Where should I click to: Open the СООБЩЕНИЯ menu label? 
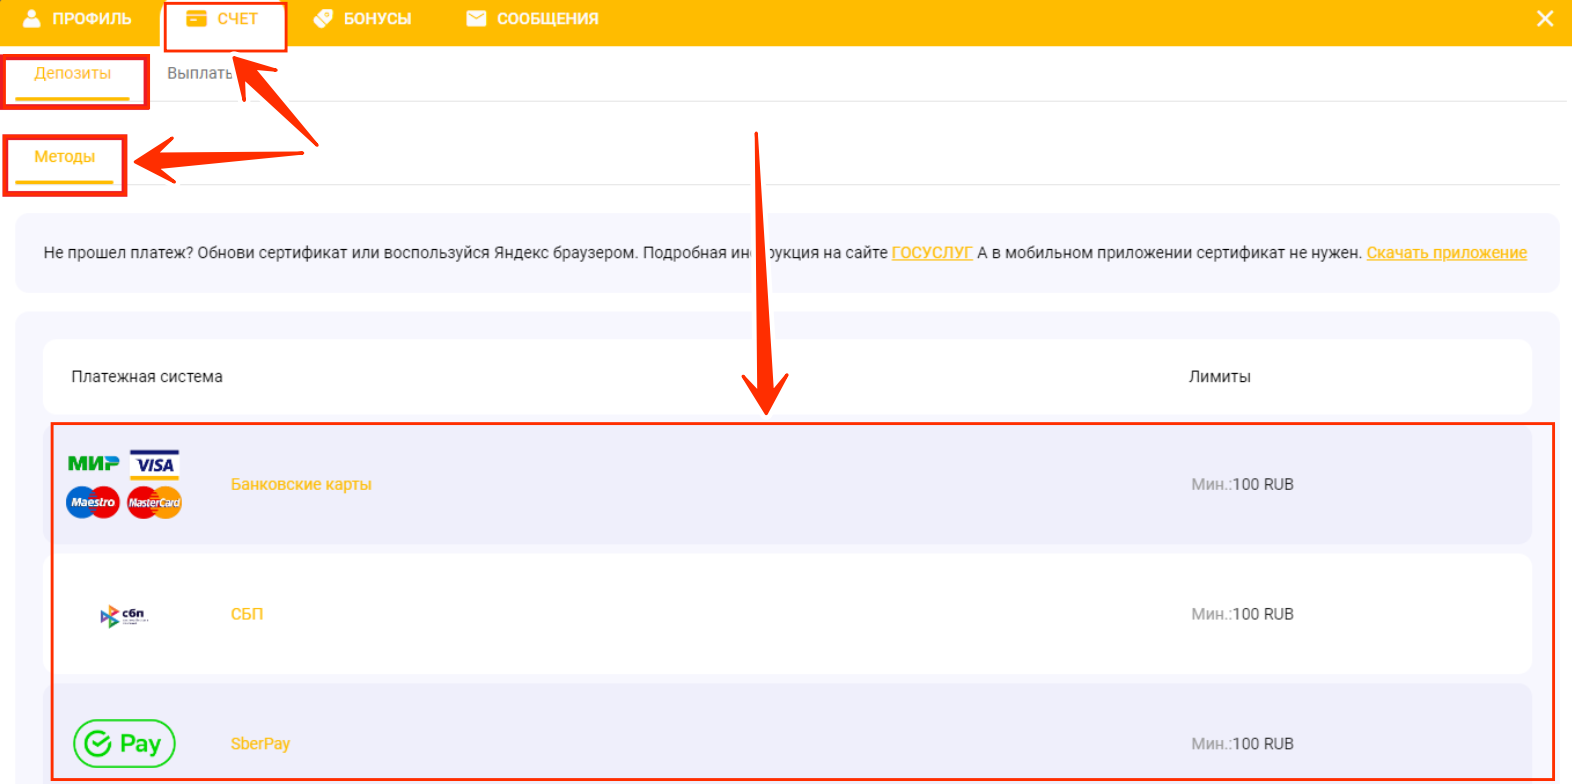pos(547,19)
